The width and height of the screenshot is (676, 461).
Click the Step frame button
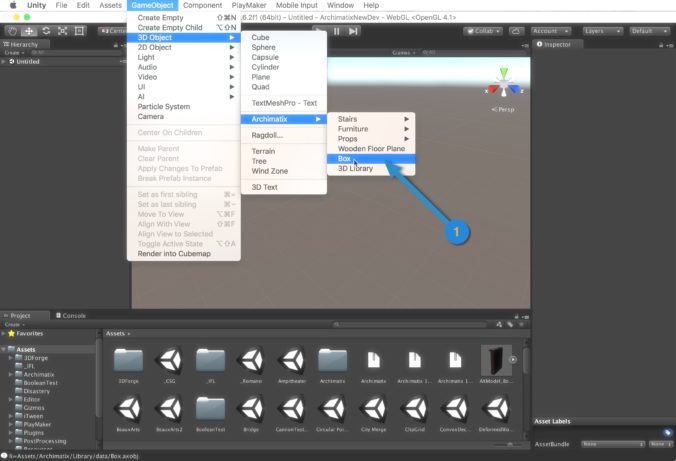[x=353, y=31]
